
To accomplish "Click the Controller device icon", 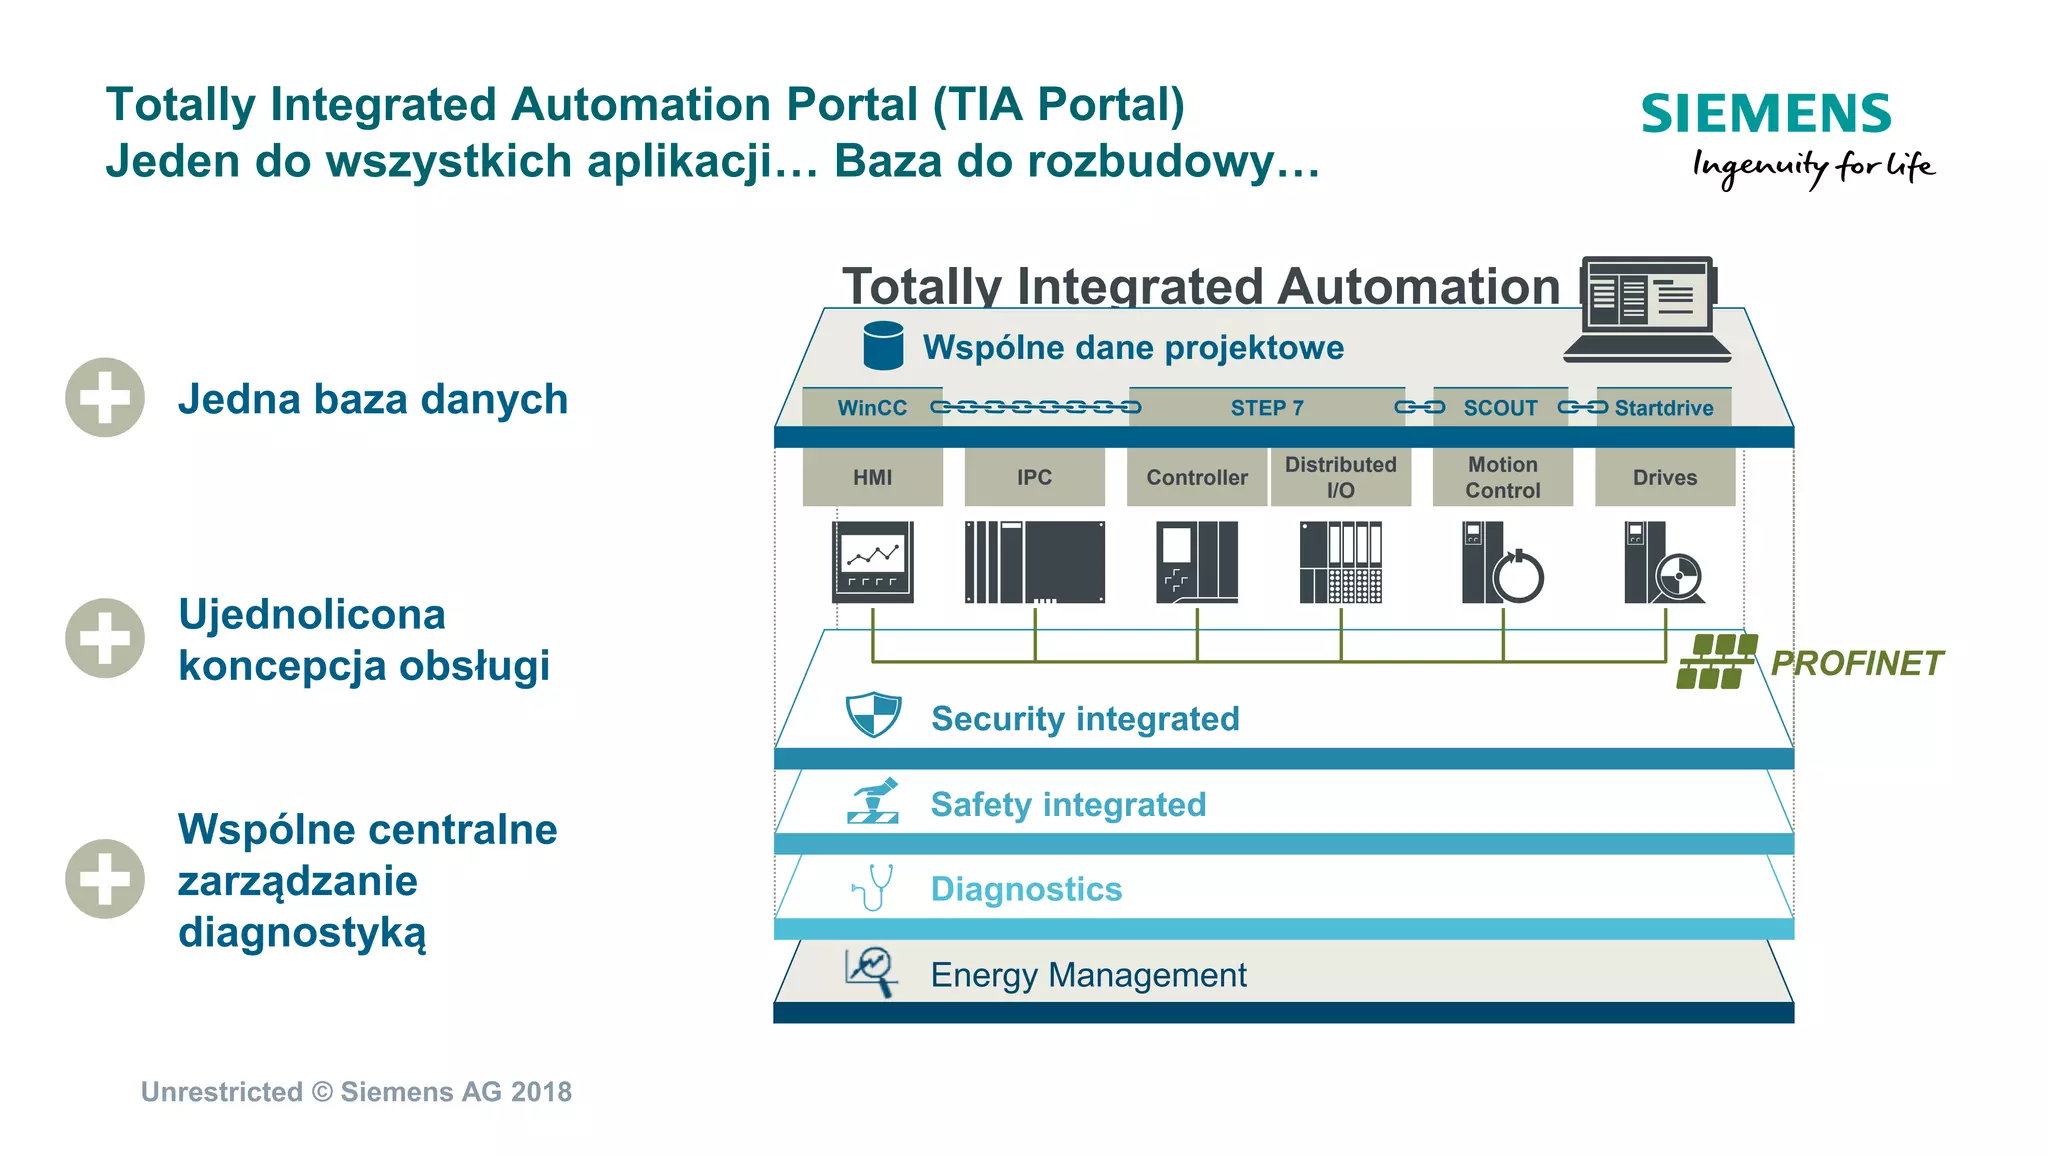I will 1197,561.
